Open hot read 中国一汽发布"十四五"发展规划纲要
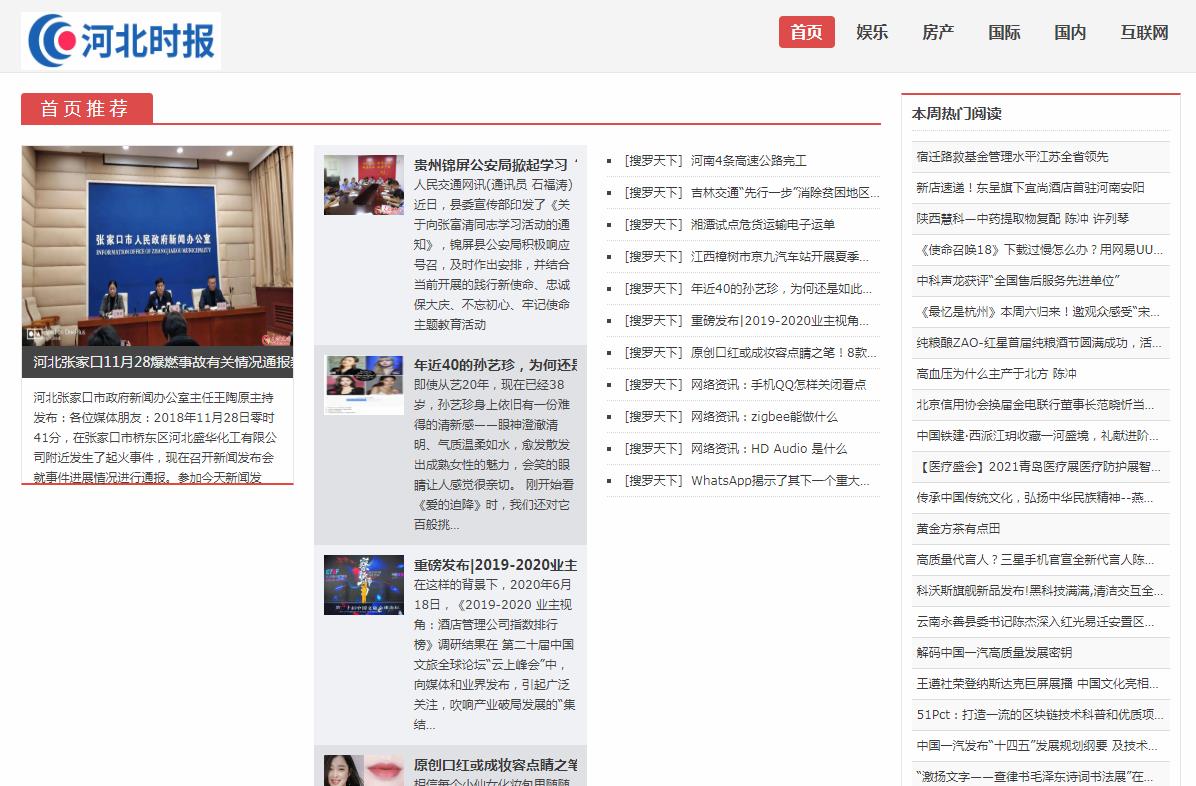 [1037, 746]
